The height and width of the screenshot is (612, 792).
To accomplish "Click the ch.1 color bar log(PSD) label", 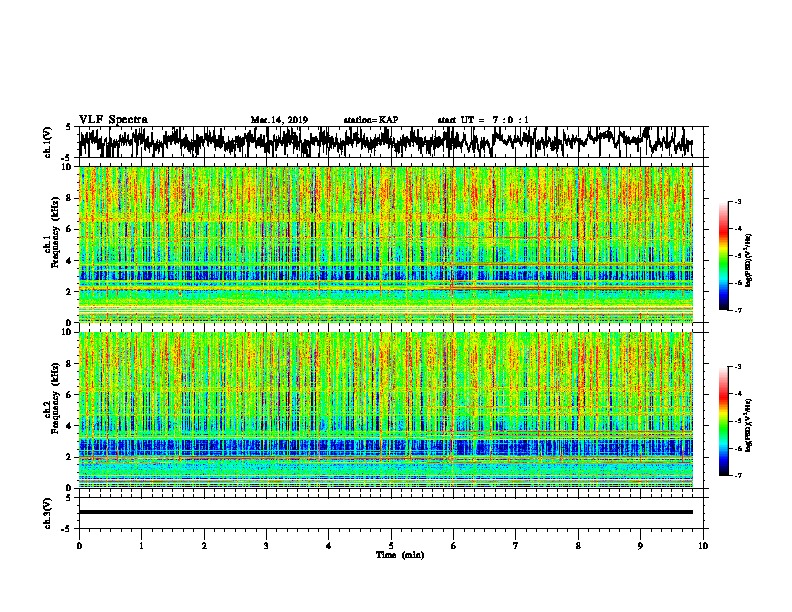I will coord(749,260).
